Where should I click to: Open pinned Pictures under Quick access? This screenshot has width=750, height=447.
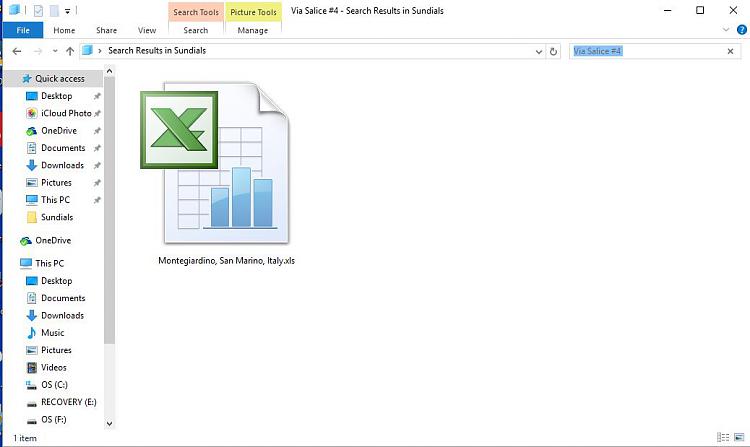click(56, 183)
